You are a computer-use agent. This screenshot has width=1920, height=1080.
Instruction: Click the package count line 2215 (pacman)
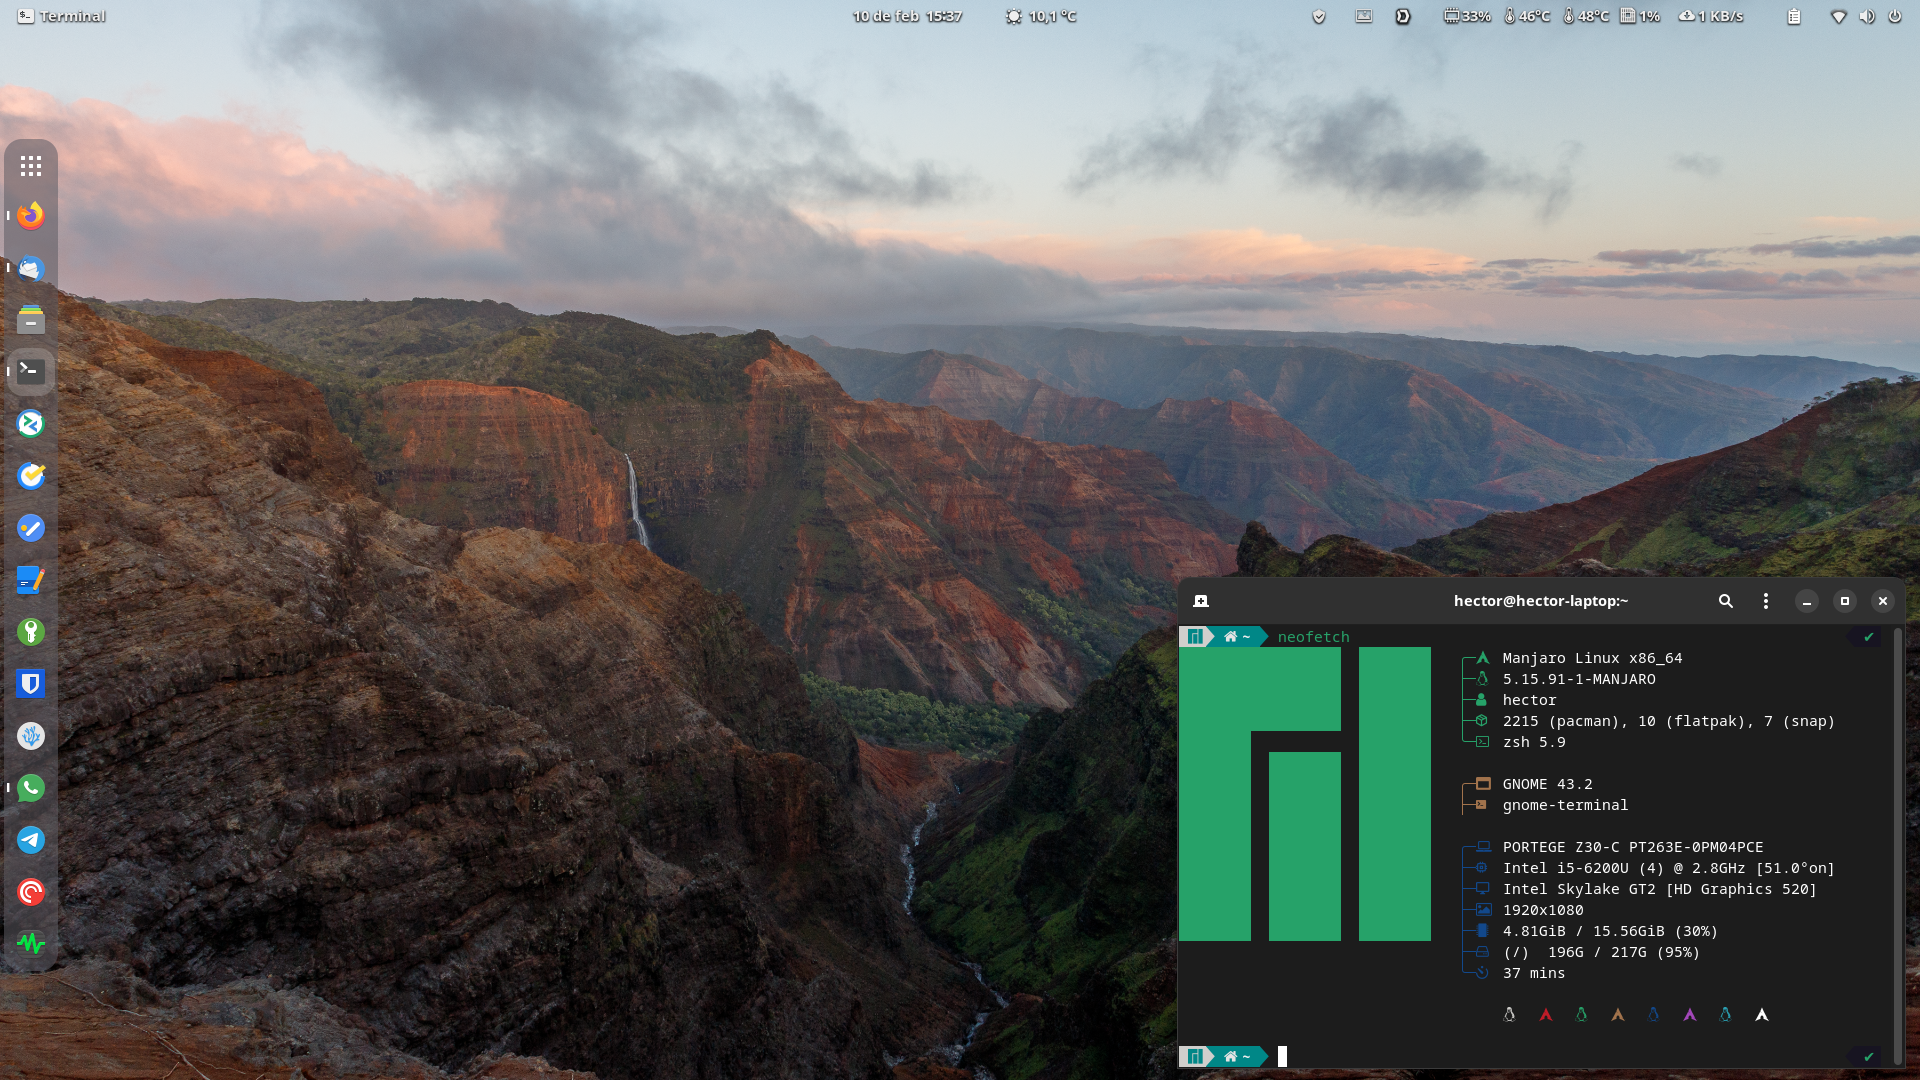pyautogui.click(x=1668, y=721)
